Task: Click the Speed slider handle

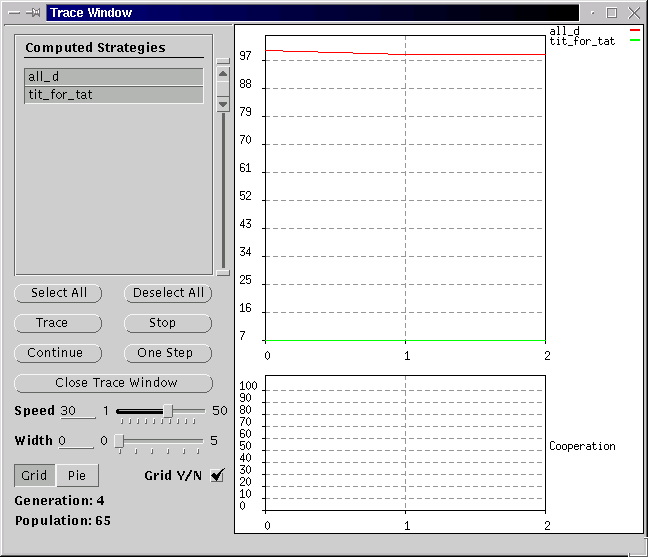Action: click(x=168, y=411)
